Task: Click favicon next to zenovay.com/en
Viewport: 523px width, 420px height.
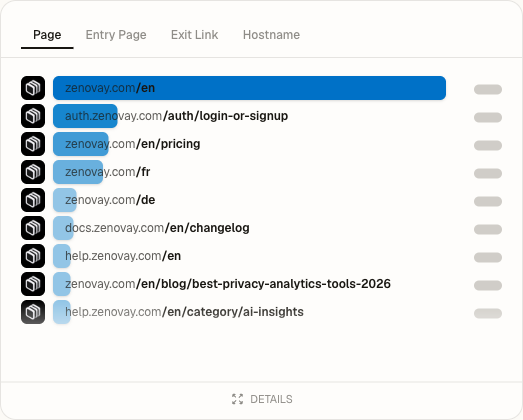Action: [x=33, y=88]
